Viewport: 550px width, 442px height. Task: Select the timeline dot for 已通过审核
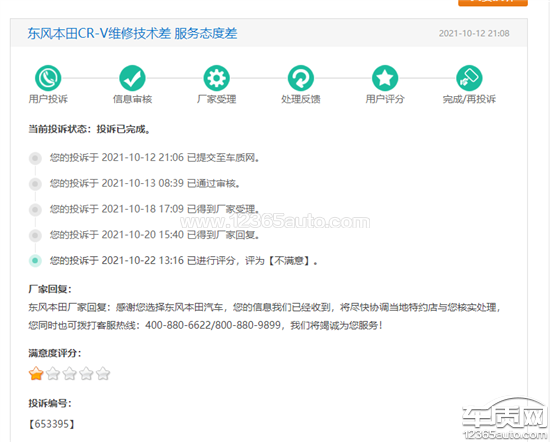(x=35, y=184)
